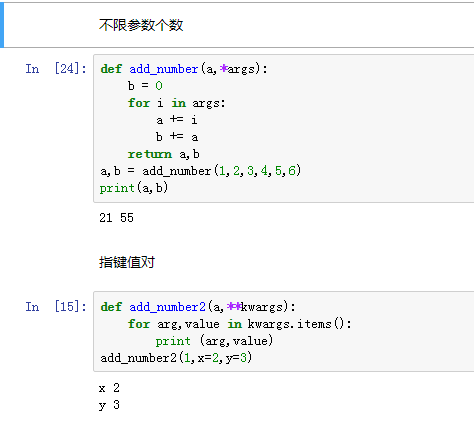The image size is (474, 424).
Task: Click the line def add_number(a,*args):
Action: [x=184, y=69]
